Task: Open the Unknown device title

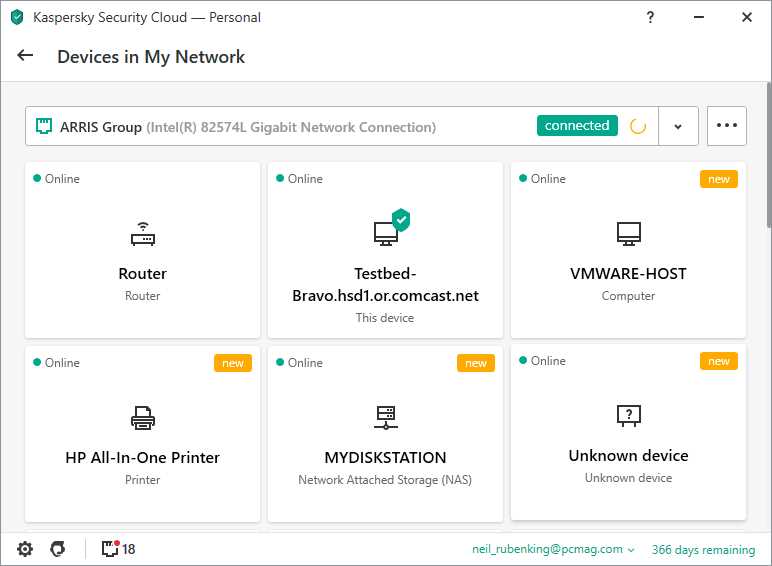Action: coord(628,456)
